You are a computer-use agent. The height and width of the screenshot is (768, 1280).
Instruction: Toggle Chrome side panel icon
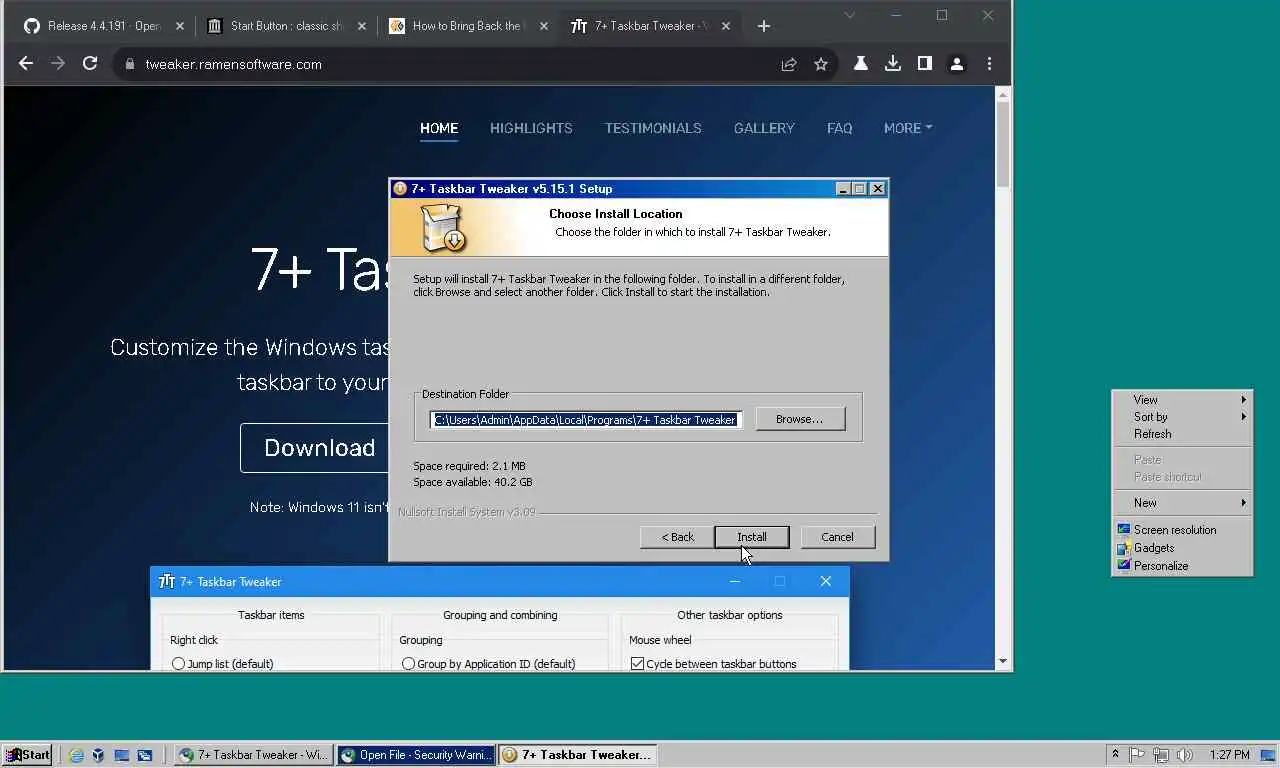[925, 63]
